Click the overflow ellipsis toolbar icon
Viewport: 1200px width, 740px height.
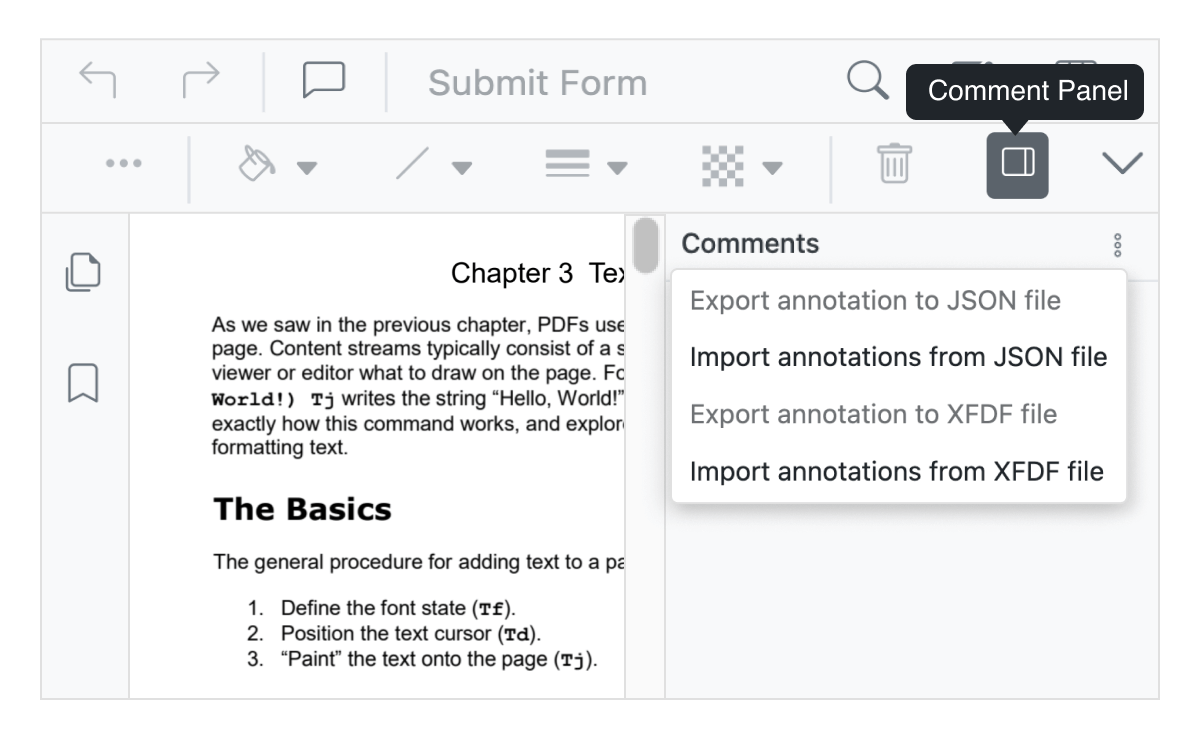(123, 165)
